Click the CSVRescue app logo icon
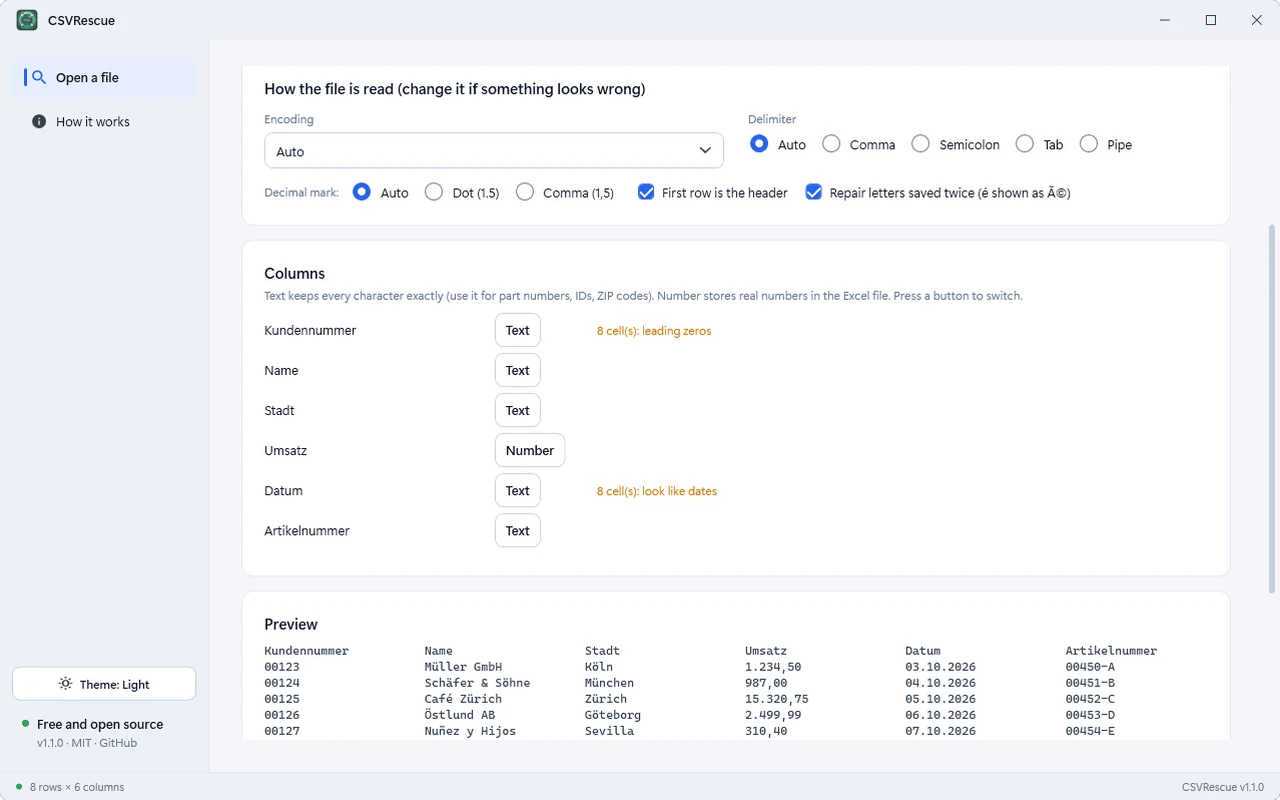The height and width of the screenshot is (800, 1280). pyautogui.click(x=27, y=20)
